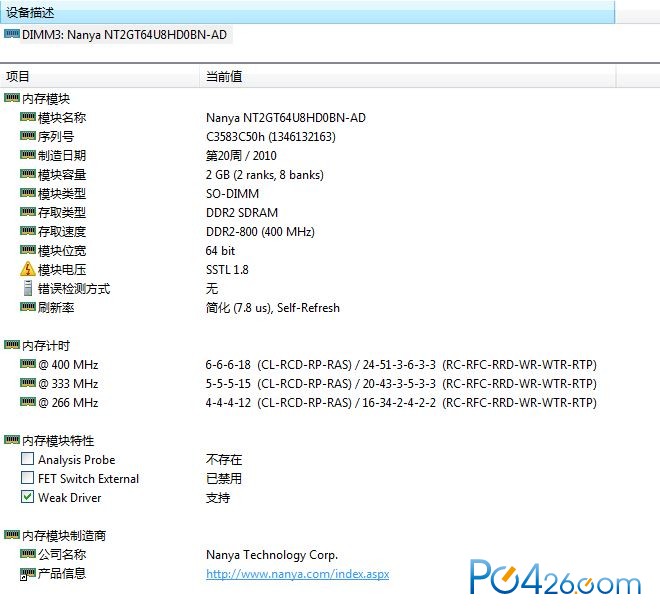
Task: Click the Nanya Technology Corp. value
Action: (x=272, y=554)
